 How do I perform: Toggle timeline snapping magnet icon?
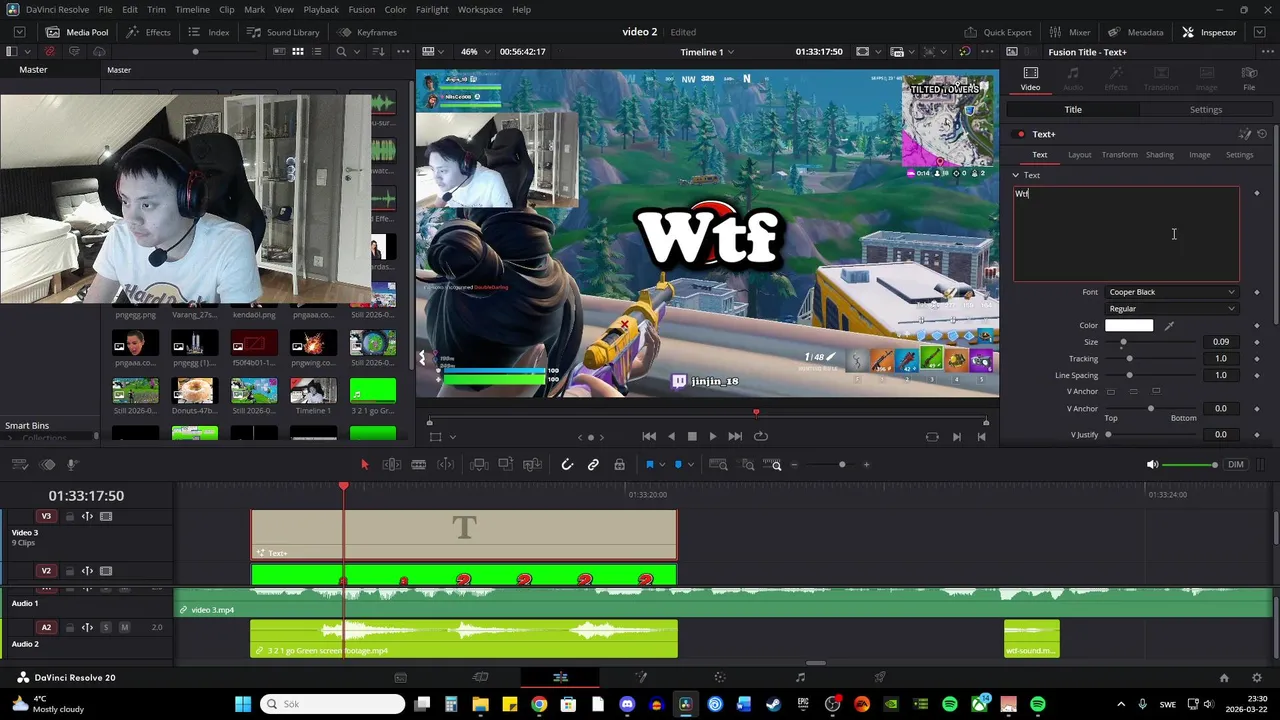[x=567, y=464]
